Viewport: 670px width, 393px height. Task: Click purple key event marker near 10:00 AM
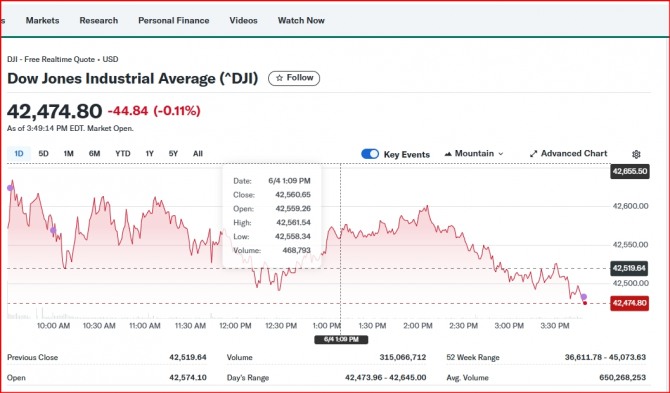53,231
